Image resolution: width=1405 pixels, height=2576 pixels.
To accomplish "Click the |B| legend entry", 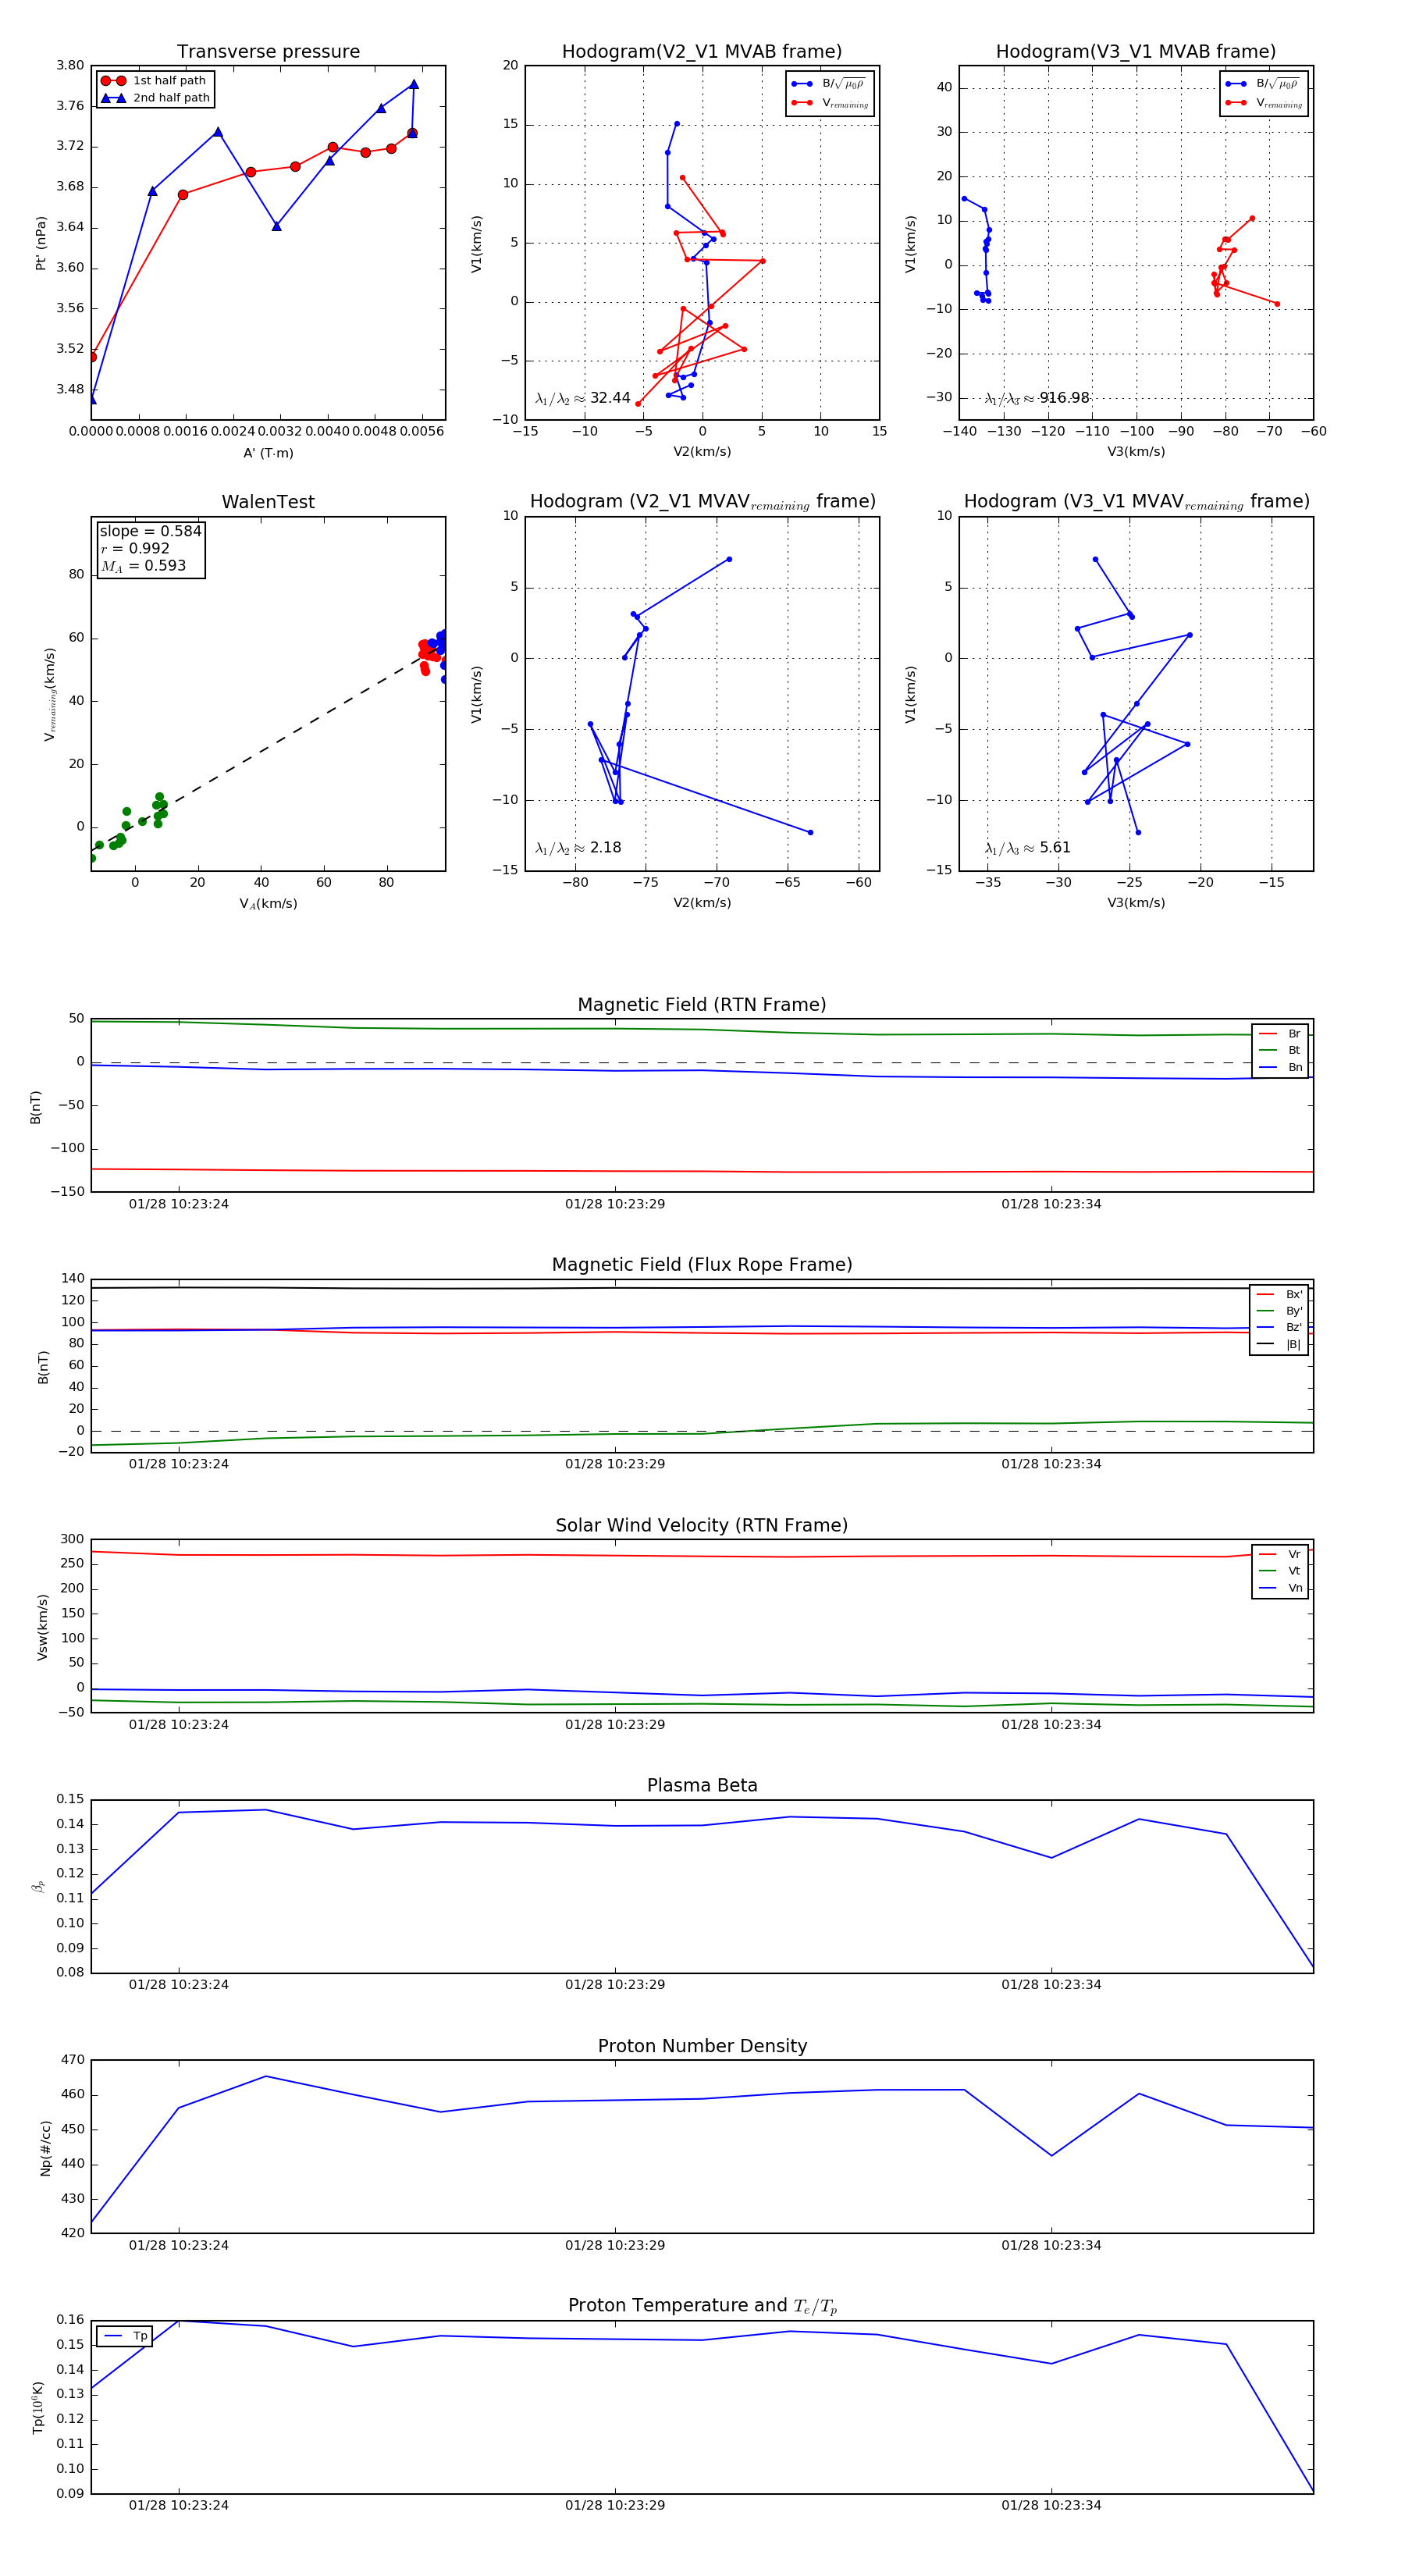I will point(1279,1344).
